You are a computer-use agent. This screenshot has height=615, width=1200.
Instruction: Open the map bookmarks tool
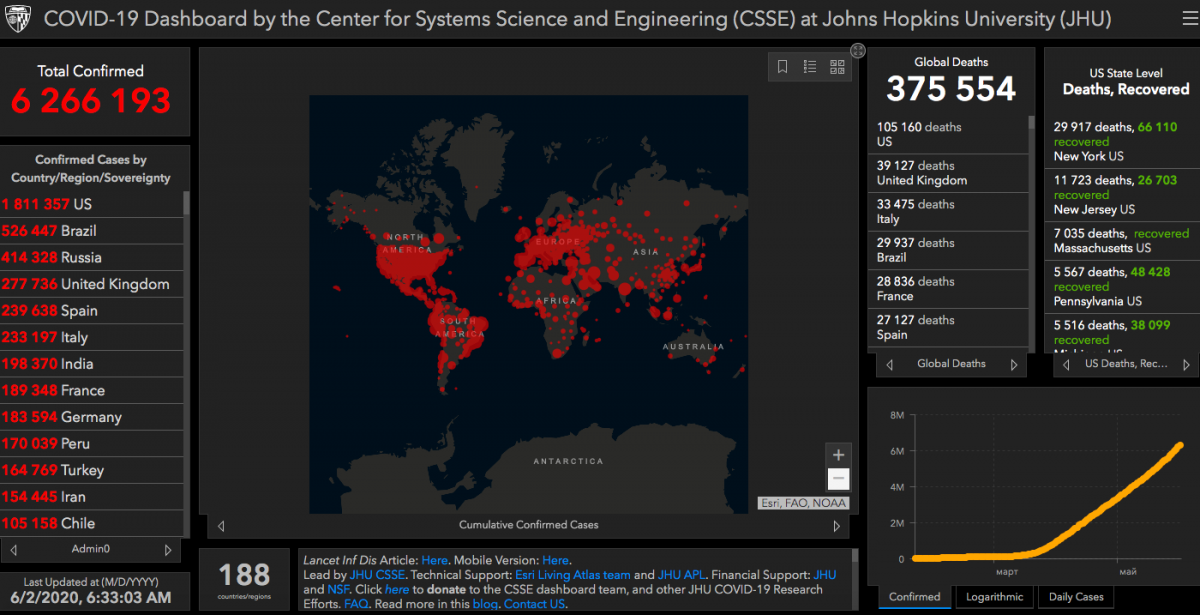(783, 67)
